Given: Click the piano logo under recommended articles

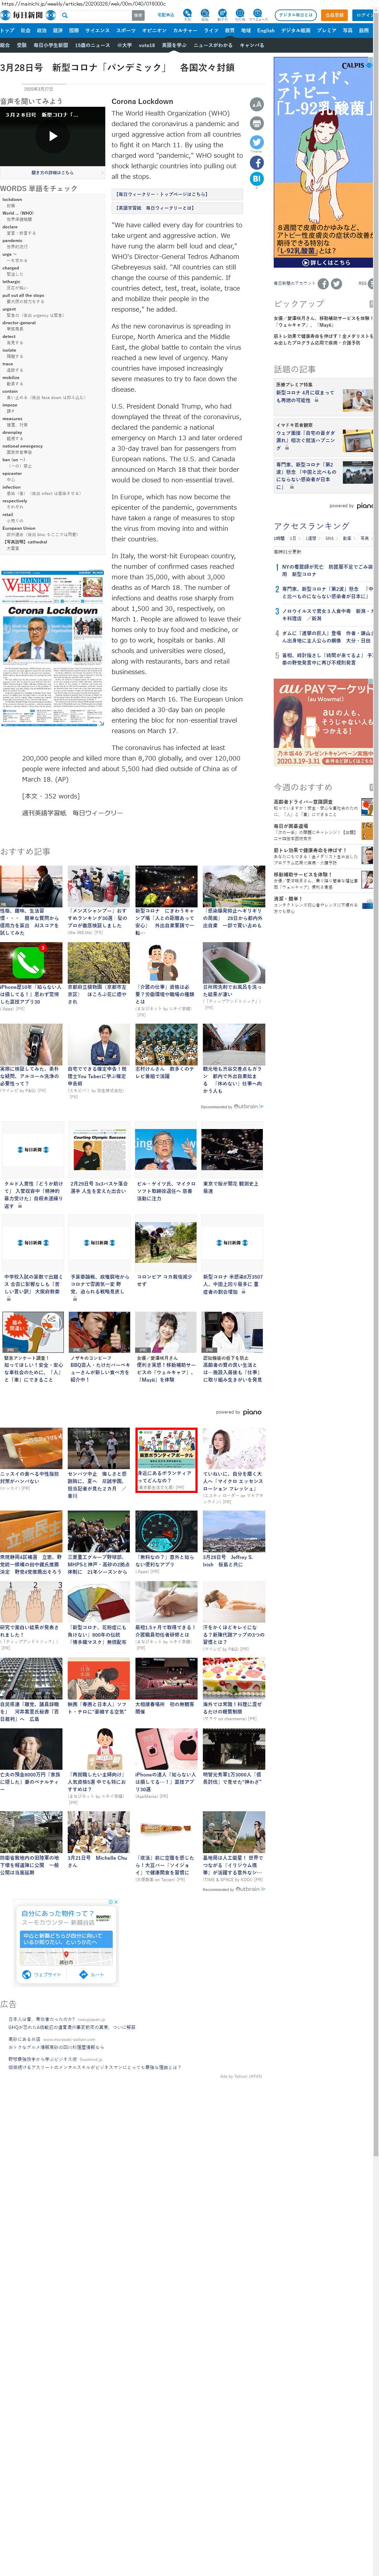Looking at the screenshot, I should point(252,1412).
